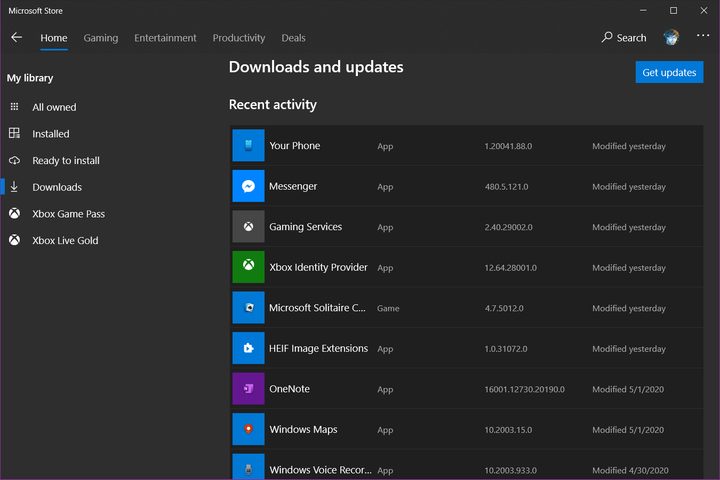Viewport: 720px width, 480px height.
Task: Click version number 10.2003.15.0
Action: 508,430
